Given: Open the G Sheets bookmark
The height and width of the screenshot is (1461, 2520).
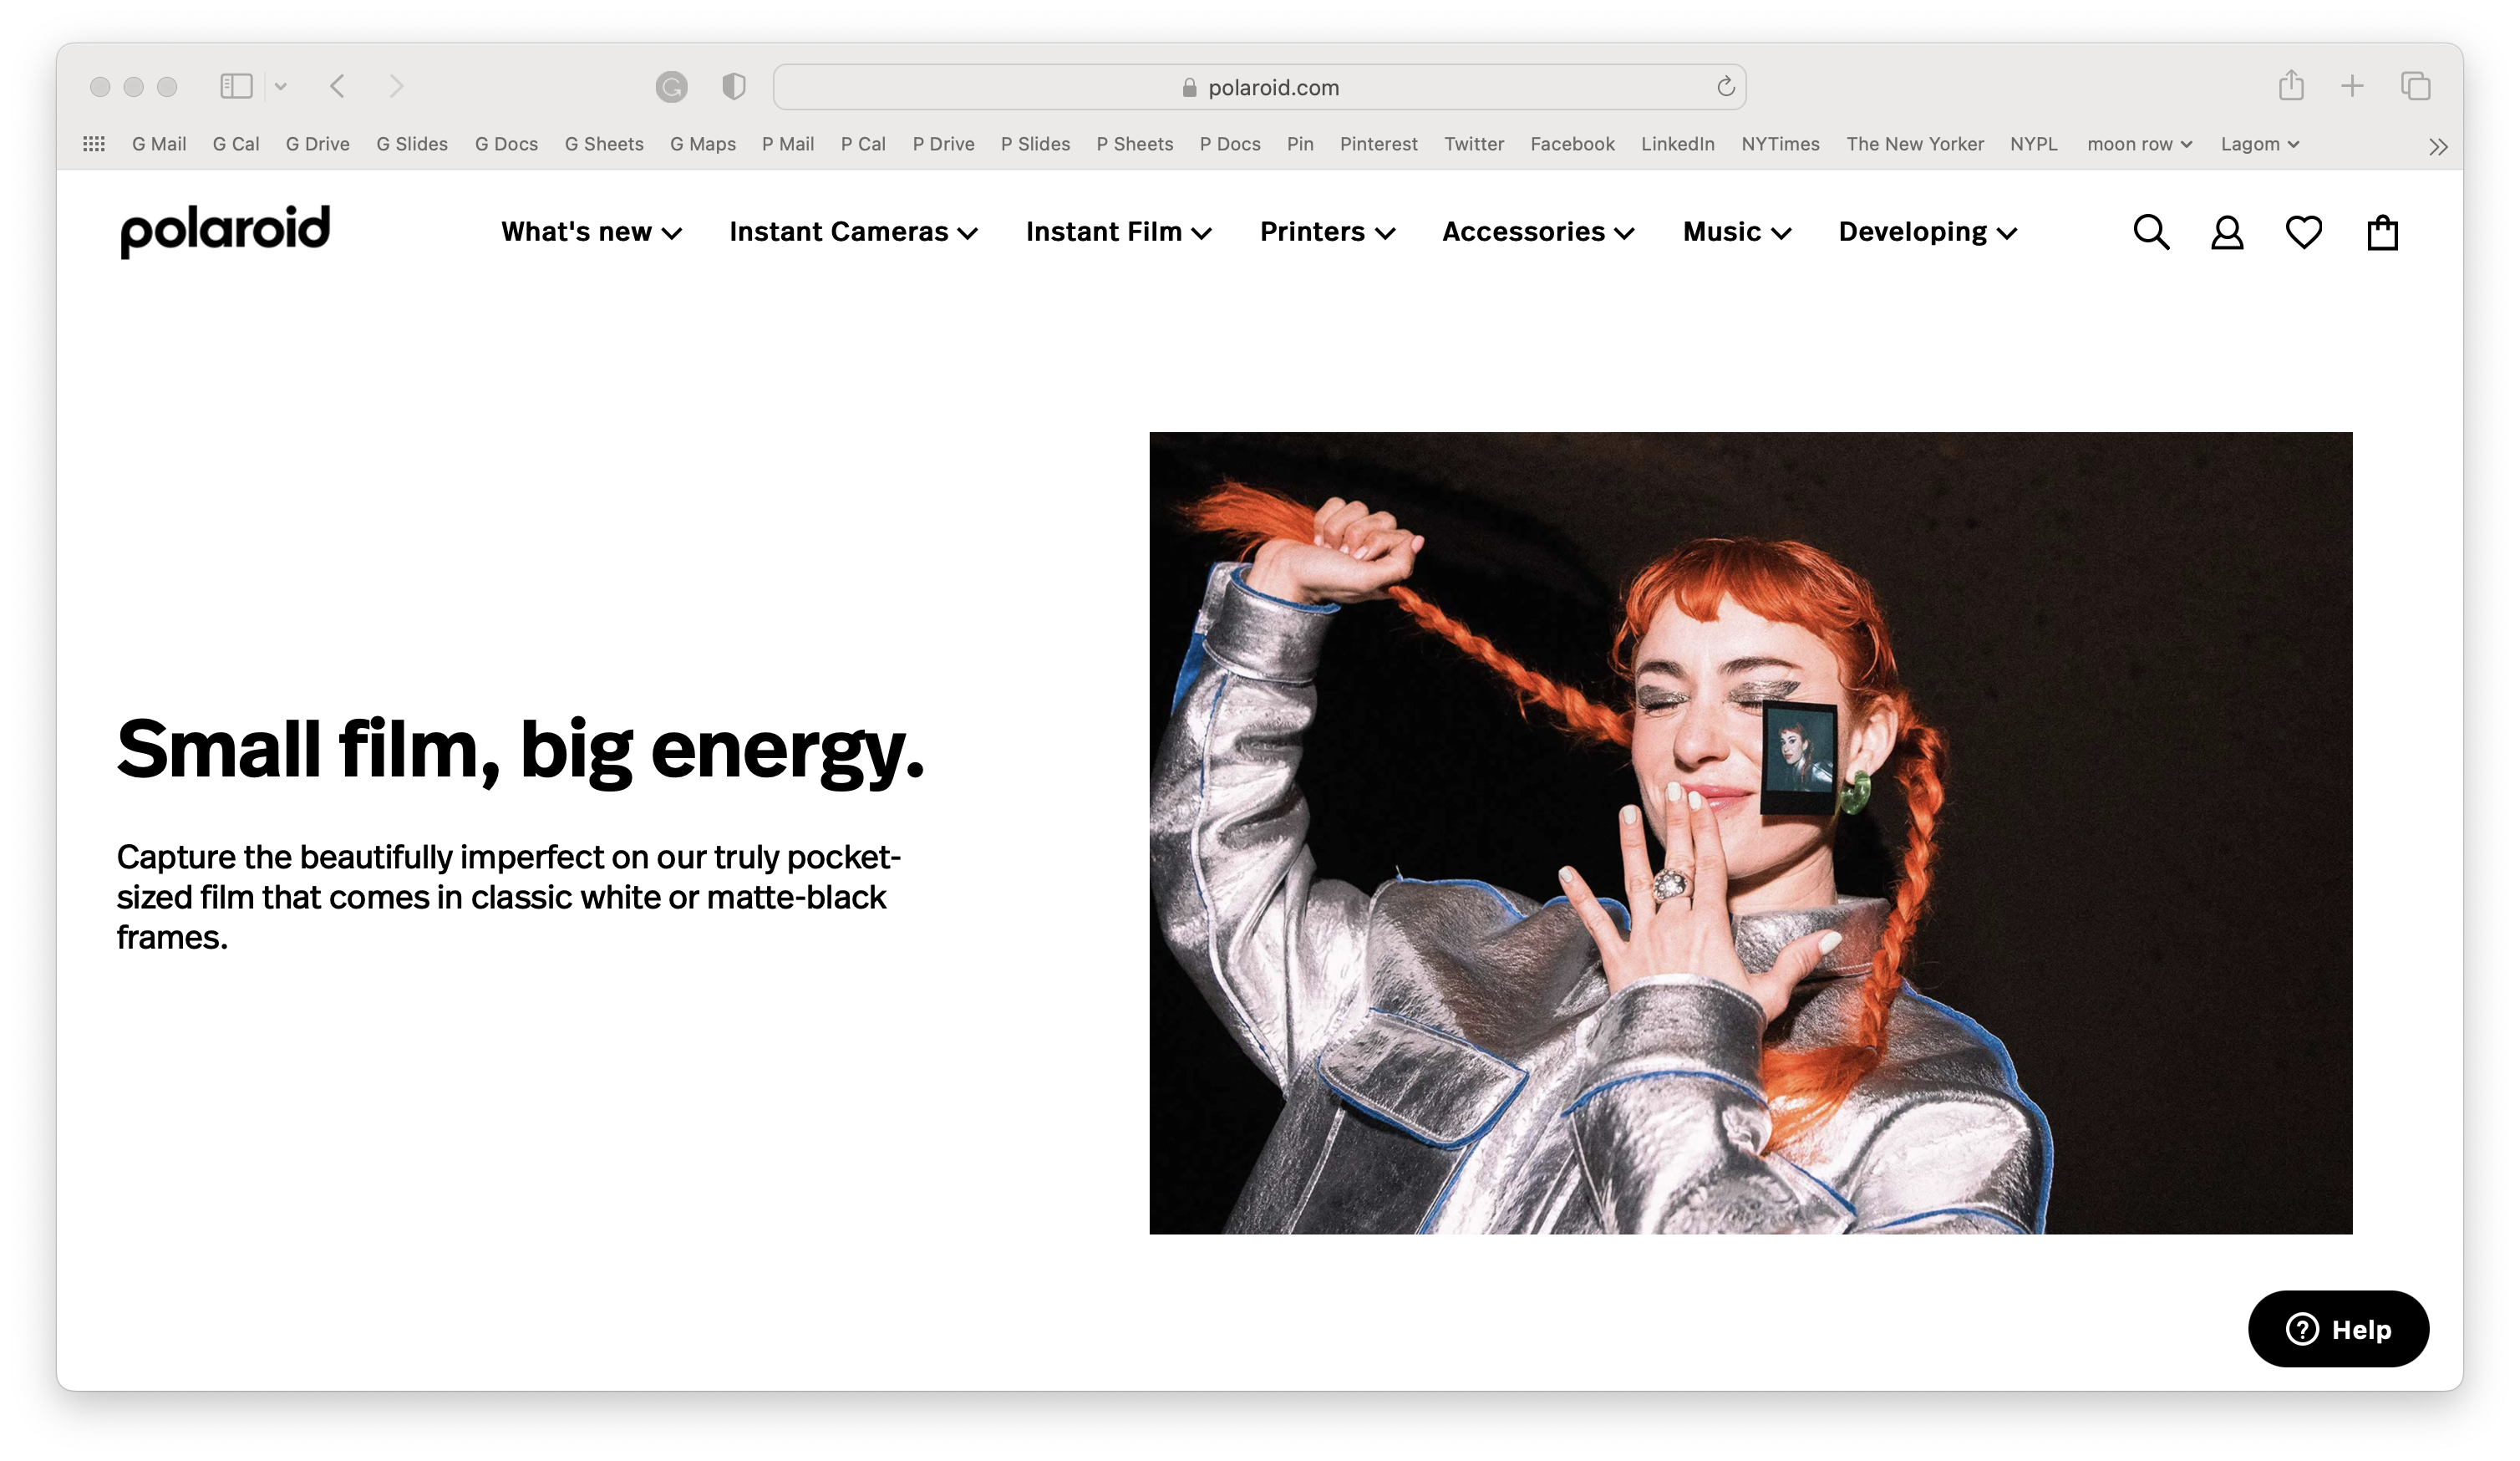Looking at the screenshot, I should point(604,144).
